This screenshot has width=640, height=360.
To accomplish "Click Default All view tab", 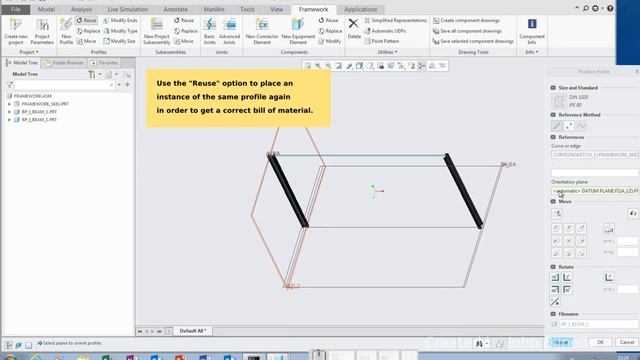I will [x=193, y=331].
